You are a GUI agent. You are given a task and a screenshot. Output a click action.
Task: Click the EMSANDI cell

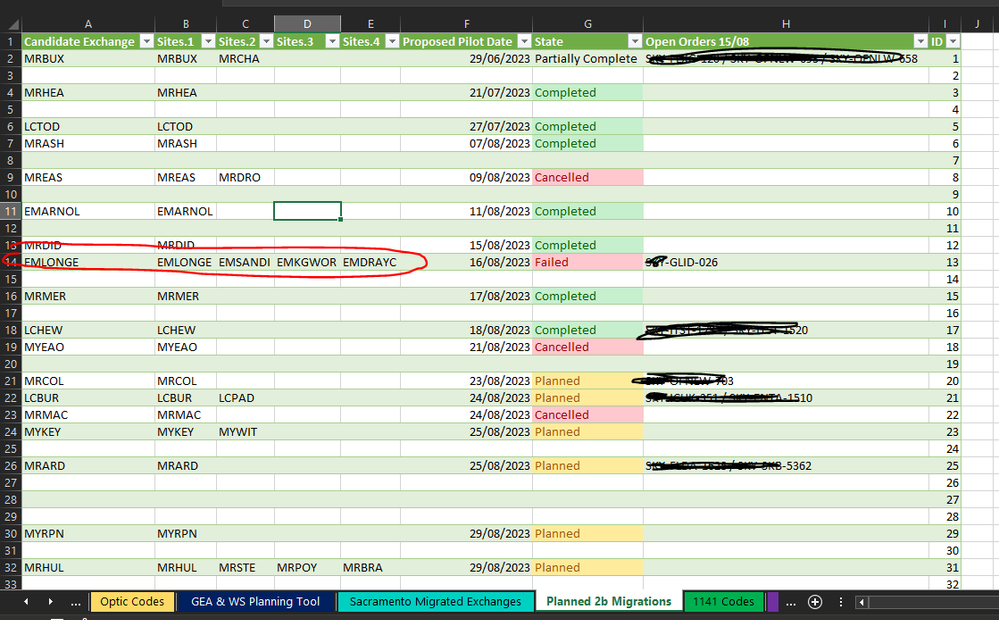coord(245,262)
